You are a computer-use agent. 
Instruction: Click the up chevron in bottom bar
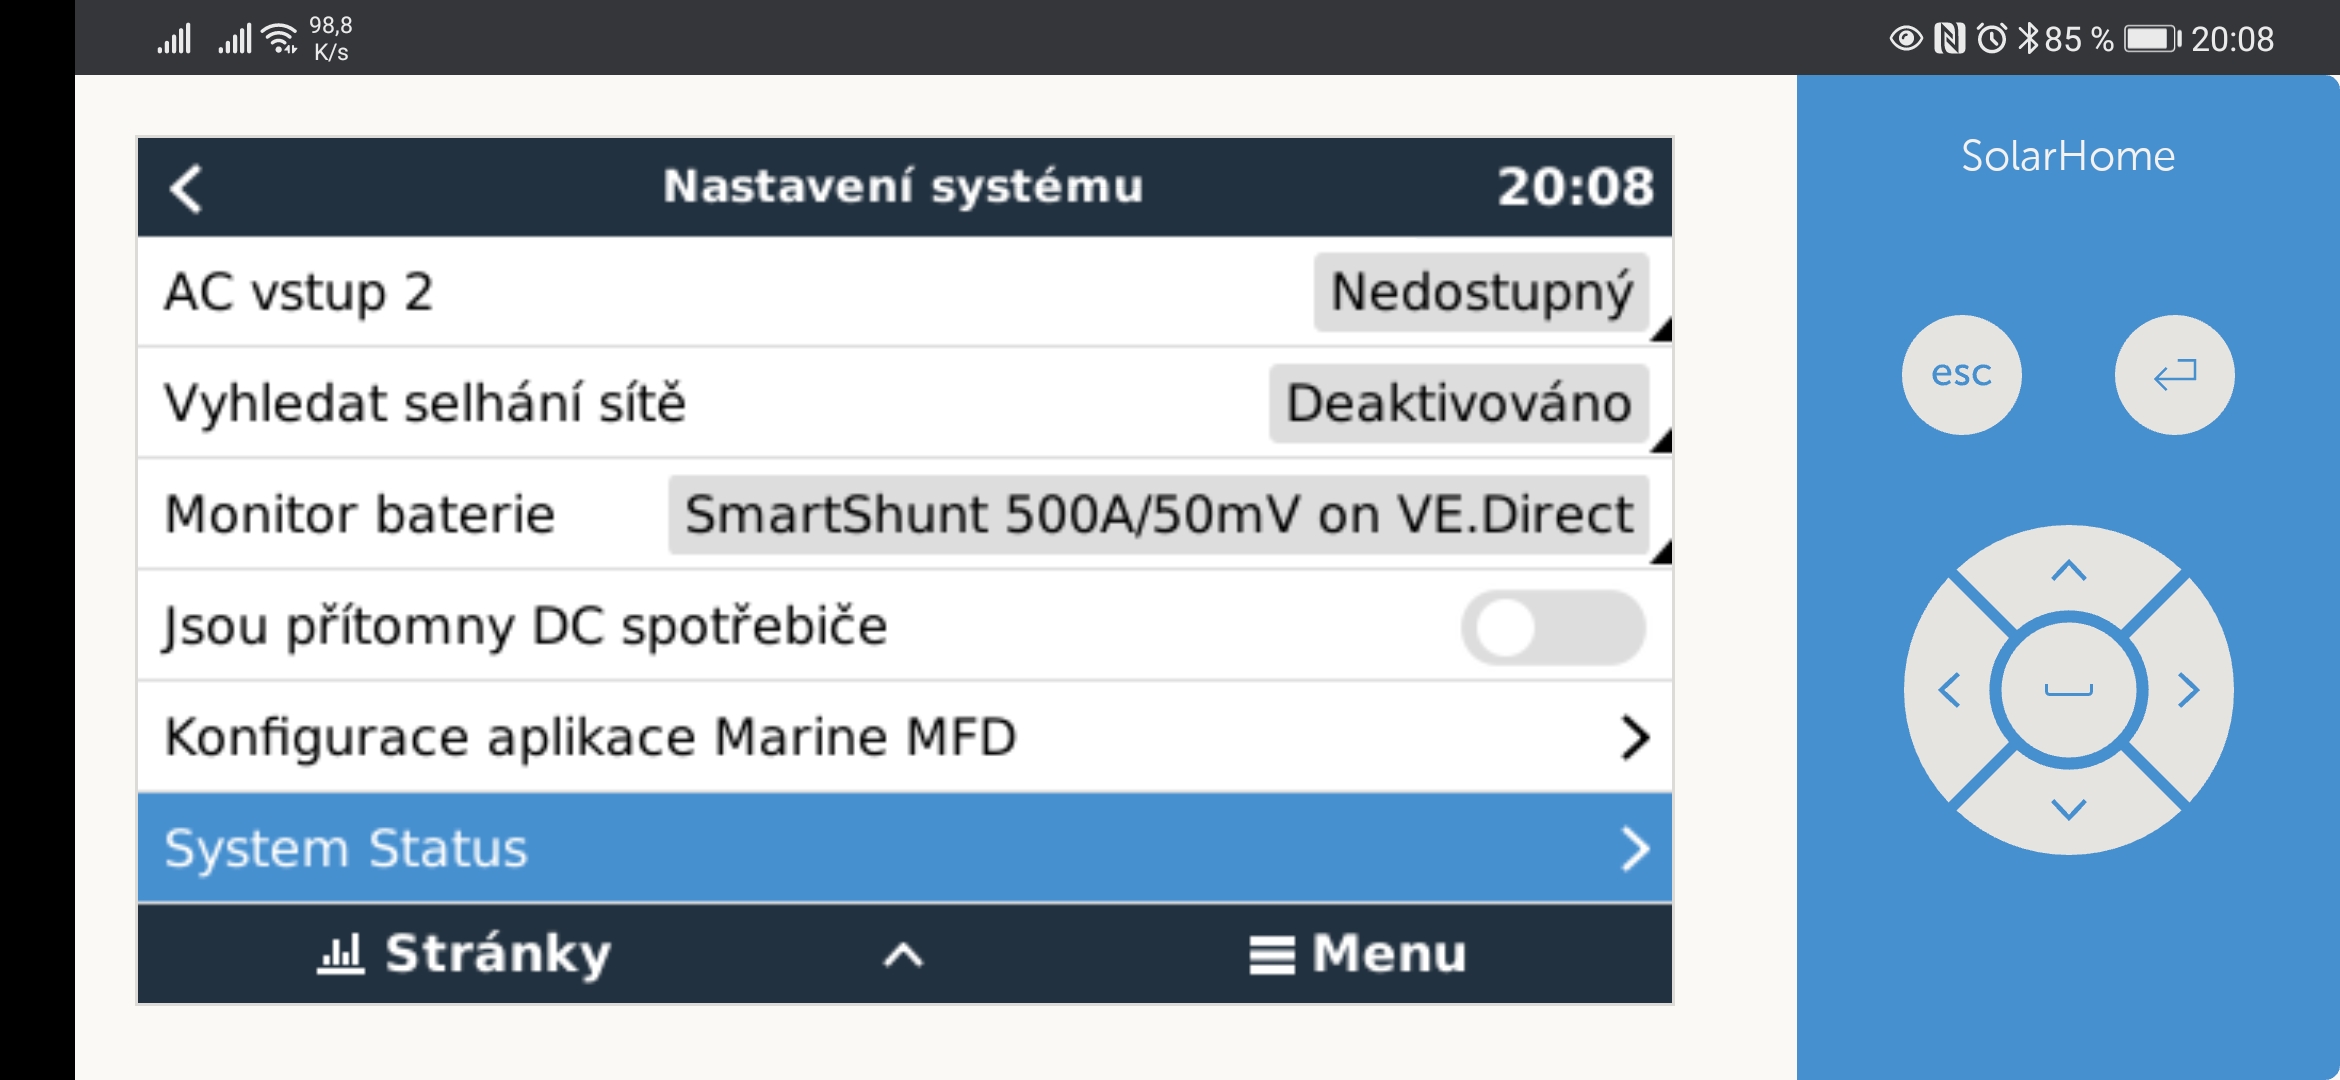click(x=903, y=955)
